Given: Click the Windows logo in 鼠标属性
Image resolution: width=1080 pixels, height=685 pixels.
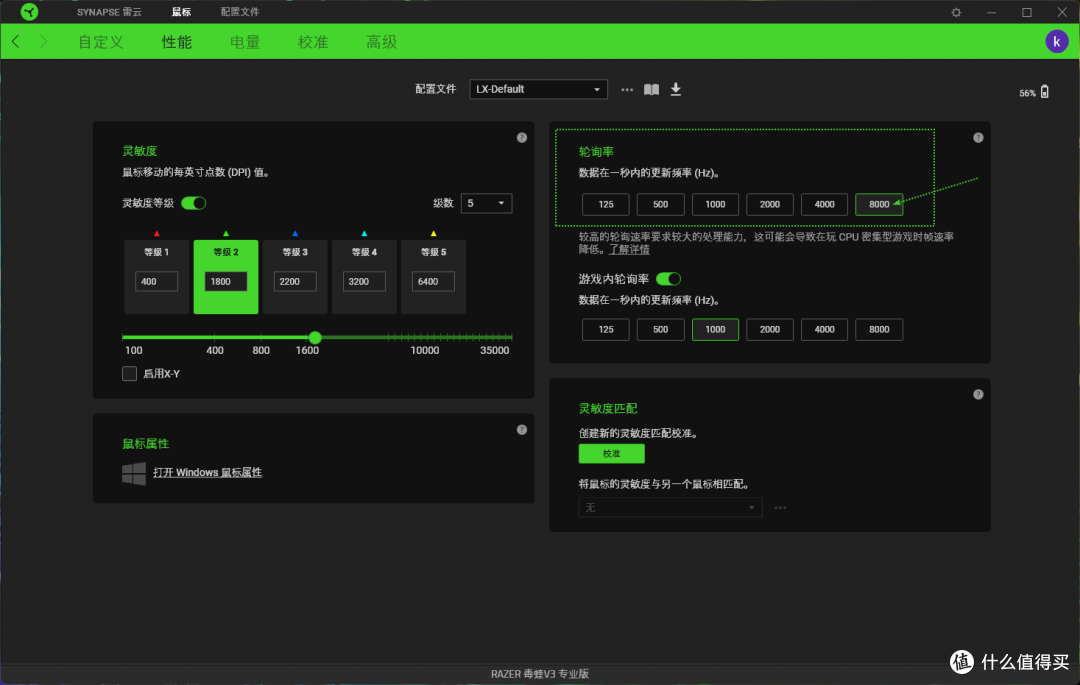Looking at the screenshot, I should [x=134, y=473].
